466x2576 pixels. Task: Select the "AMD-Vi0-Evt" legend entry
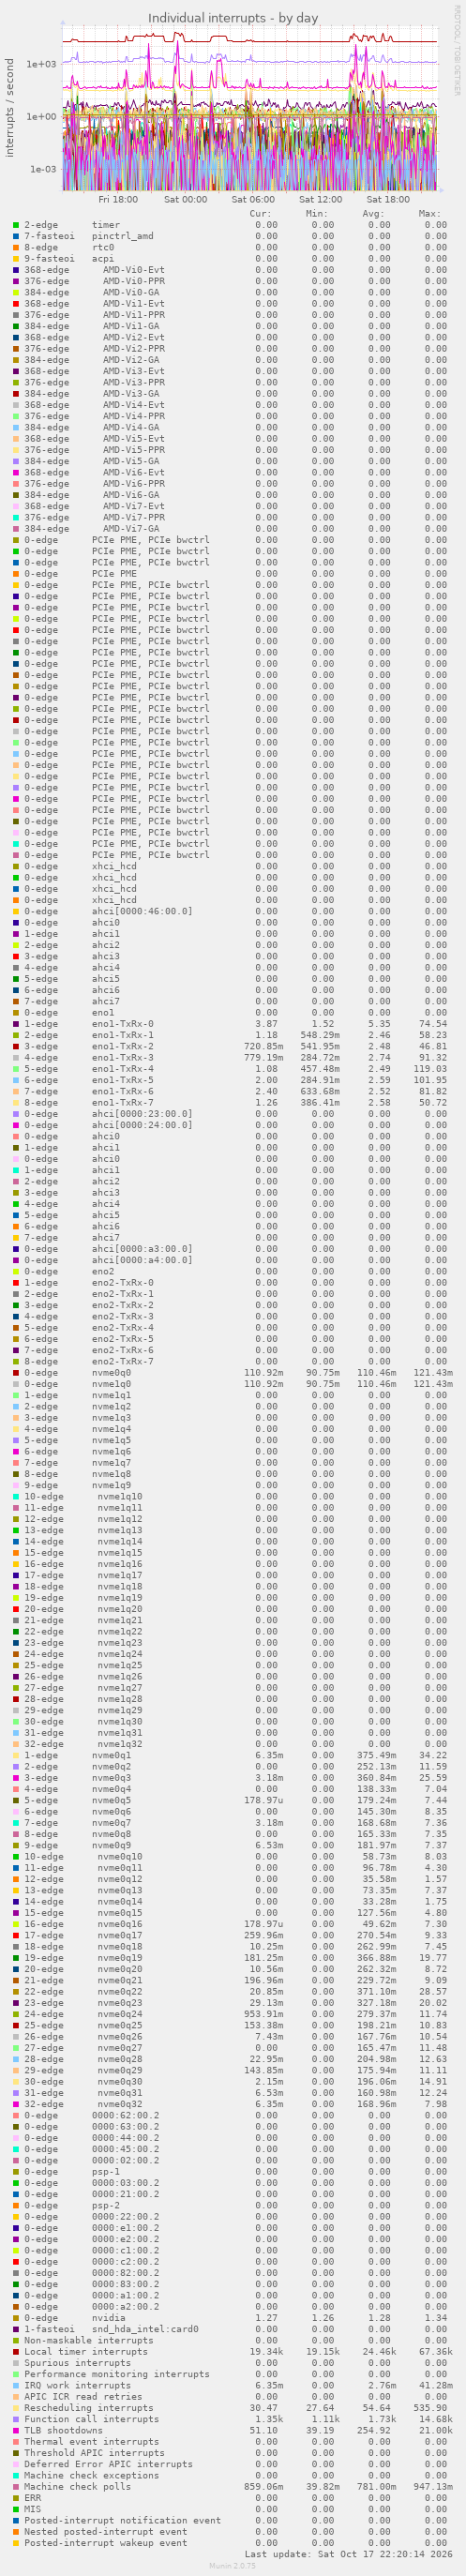click(x=134, y=270)
